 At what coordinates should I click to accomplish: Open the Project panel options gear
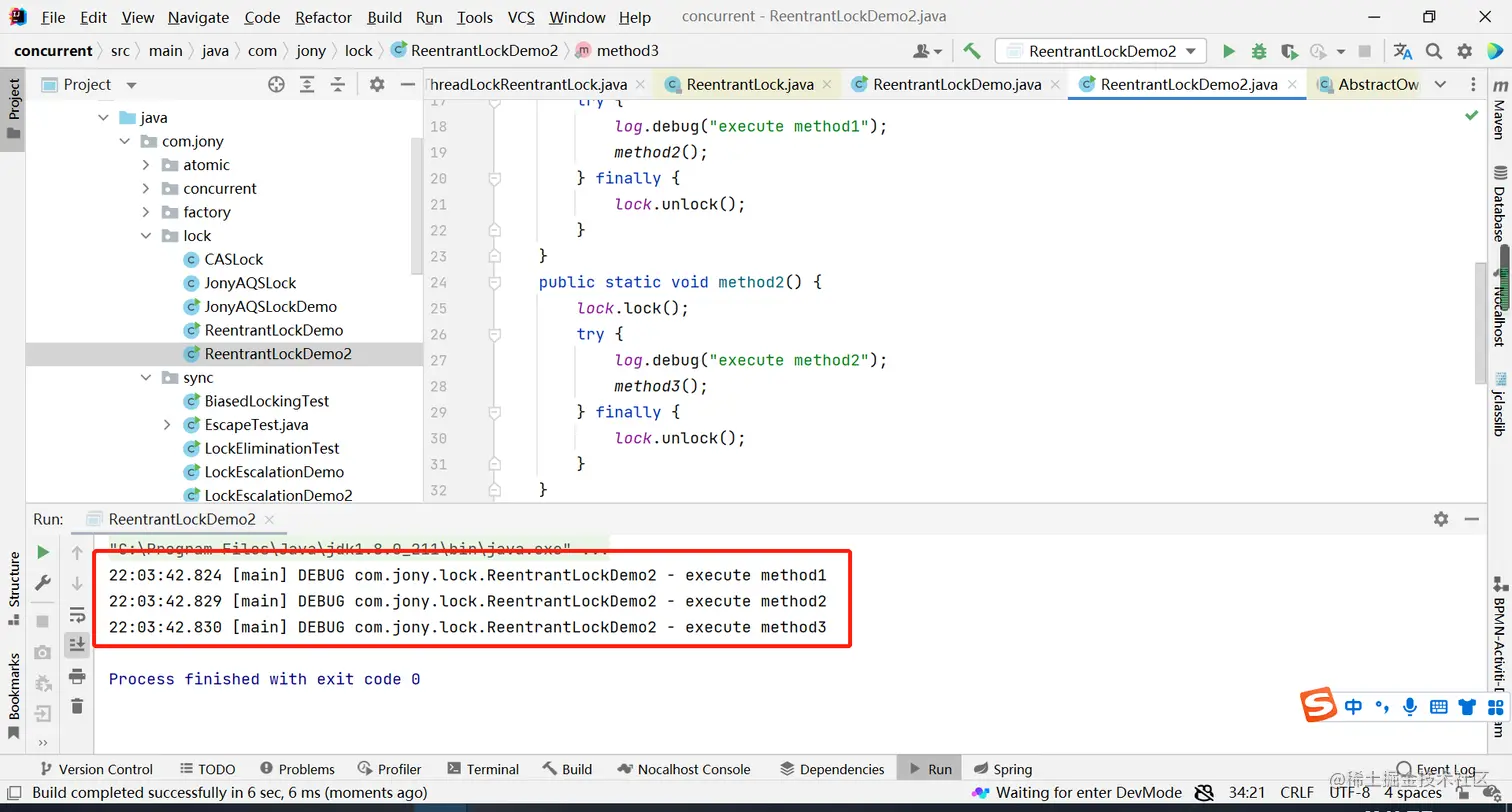click(x=377, y=85)
